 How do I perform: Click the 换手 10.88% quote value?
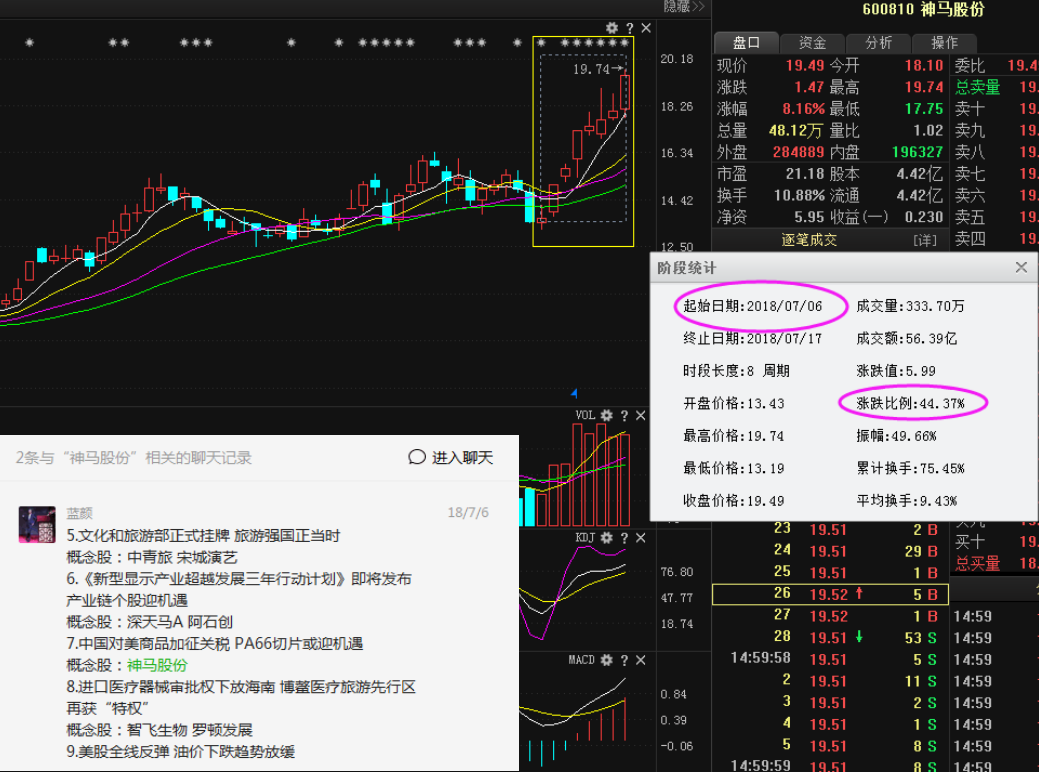pos(799,195)
